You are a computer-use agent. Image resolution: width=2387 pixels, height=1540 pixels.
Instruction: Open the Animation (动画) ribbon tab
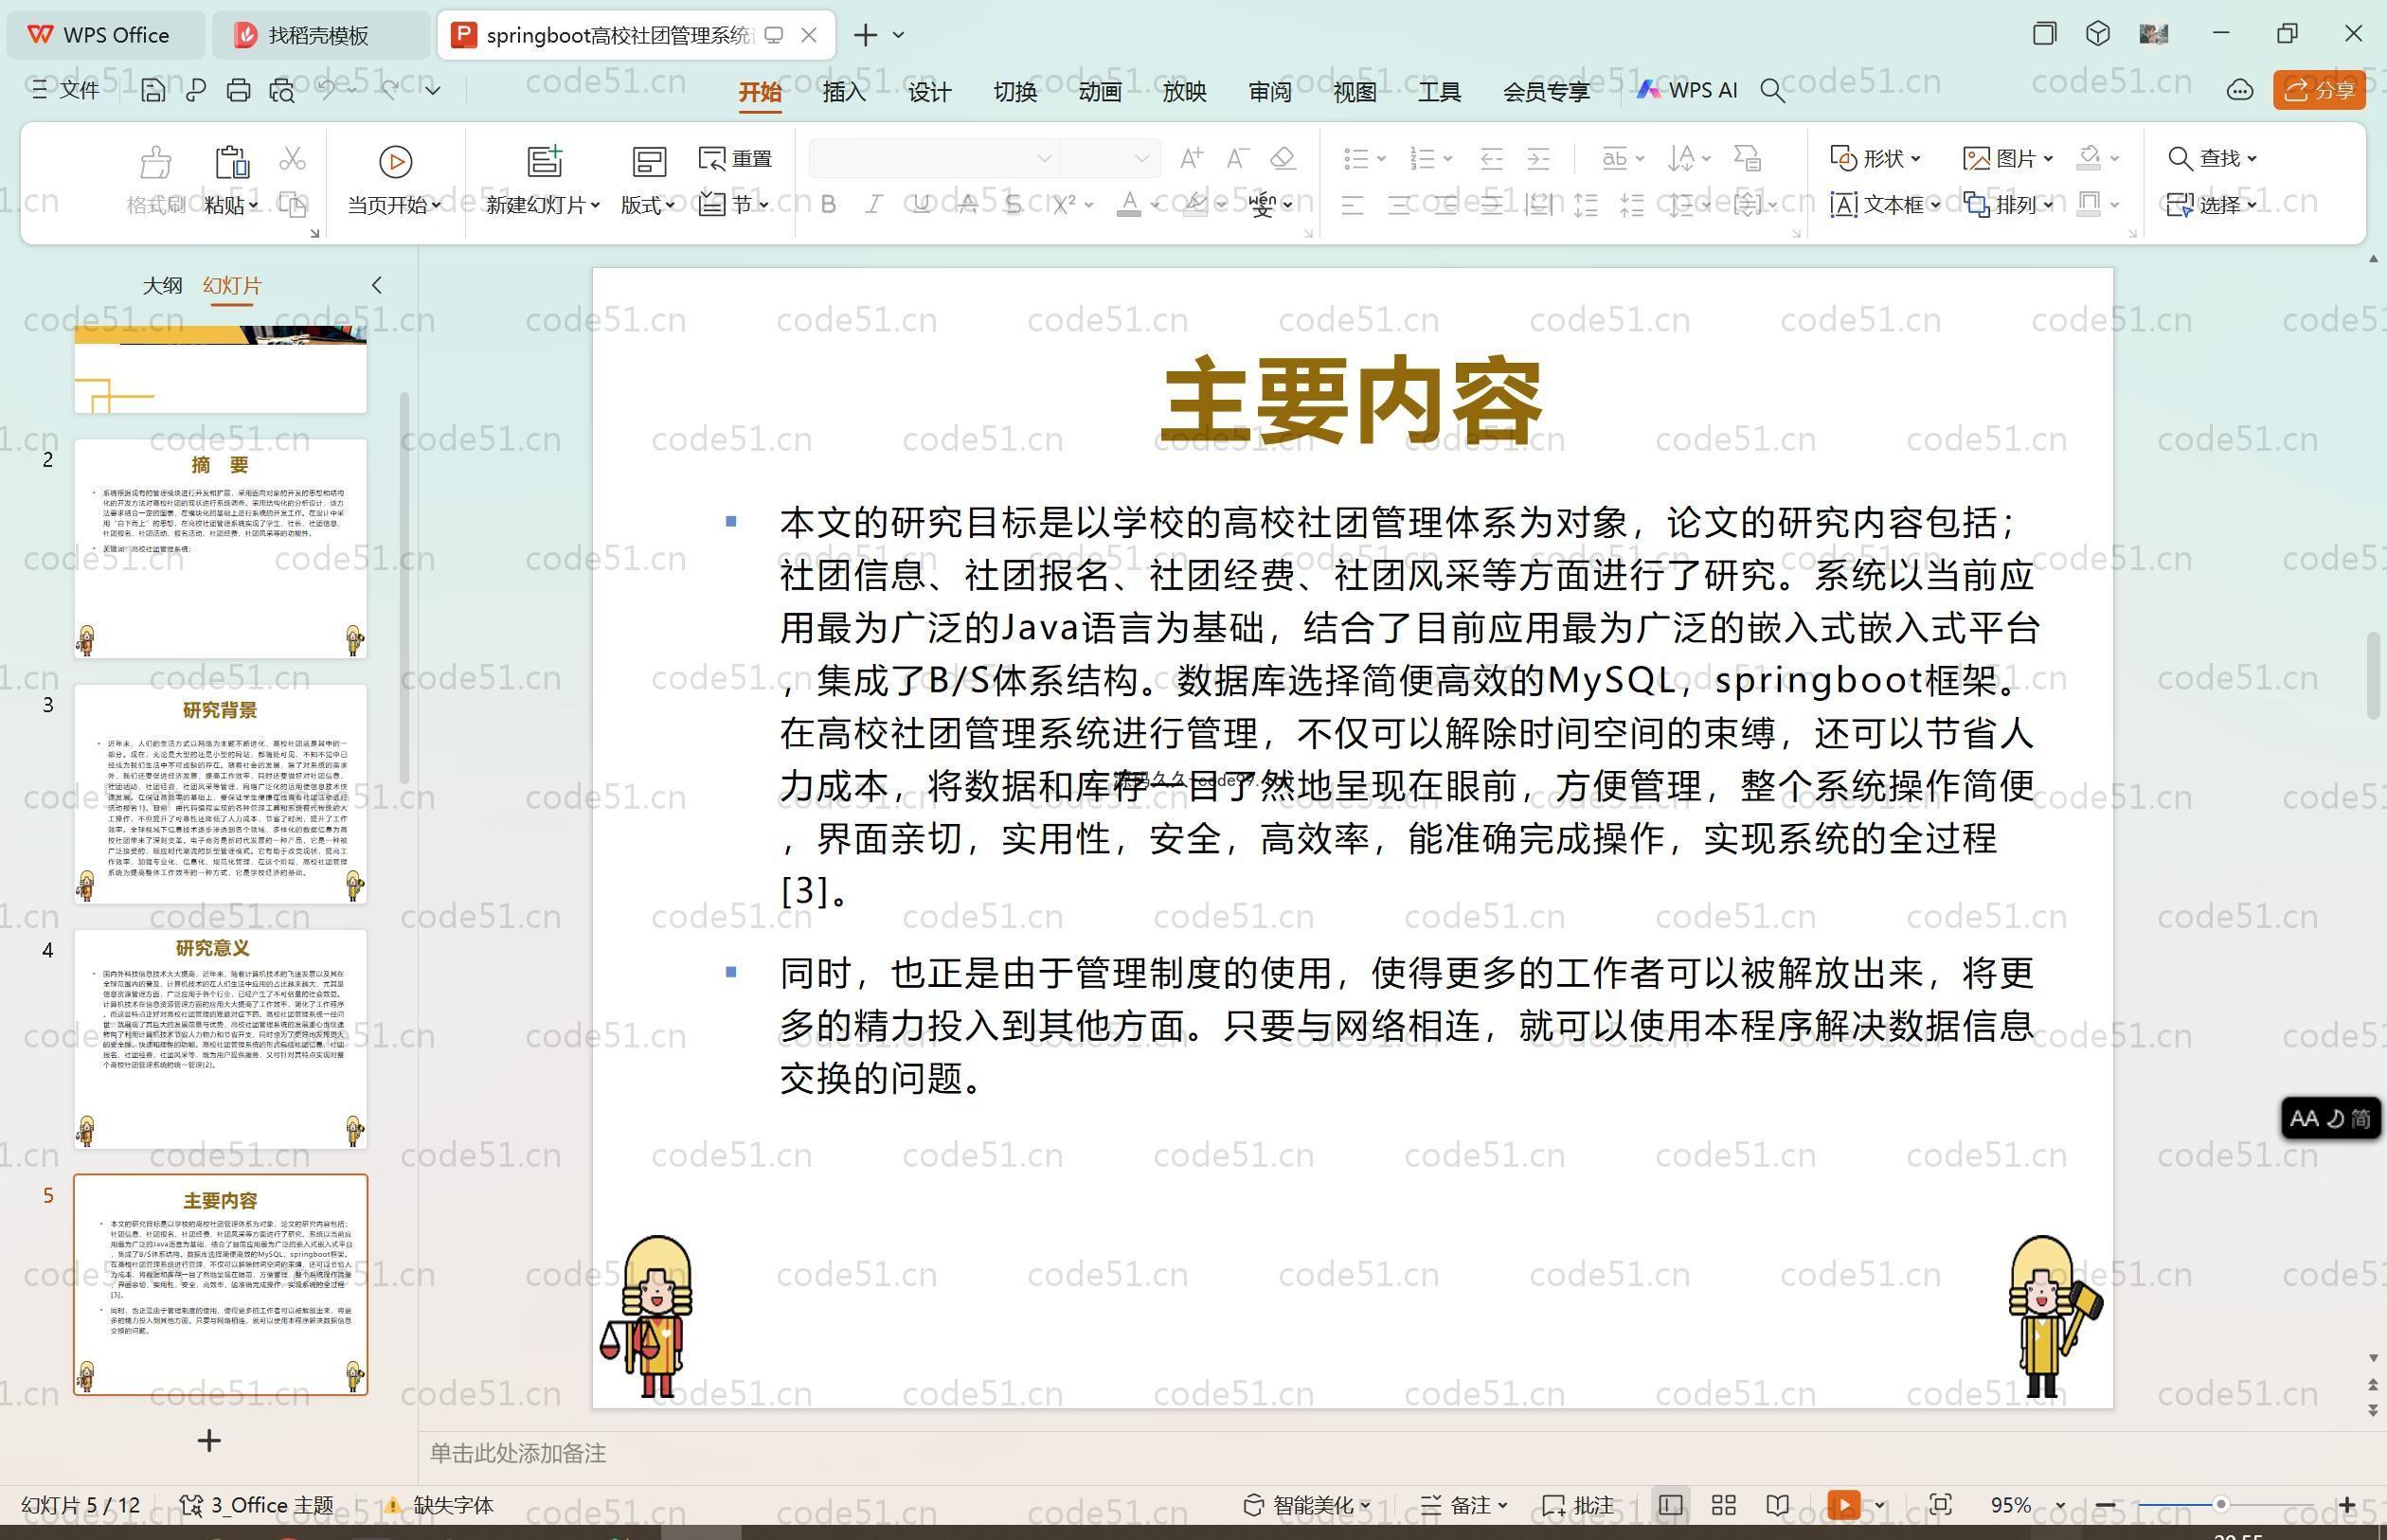pos(1099,92)
